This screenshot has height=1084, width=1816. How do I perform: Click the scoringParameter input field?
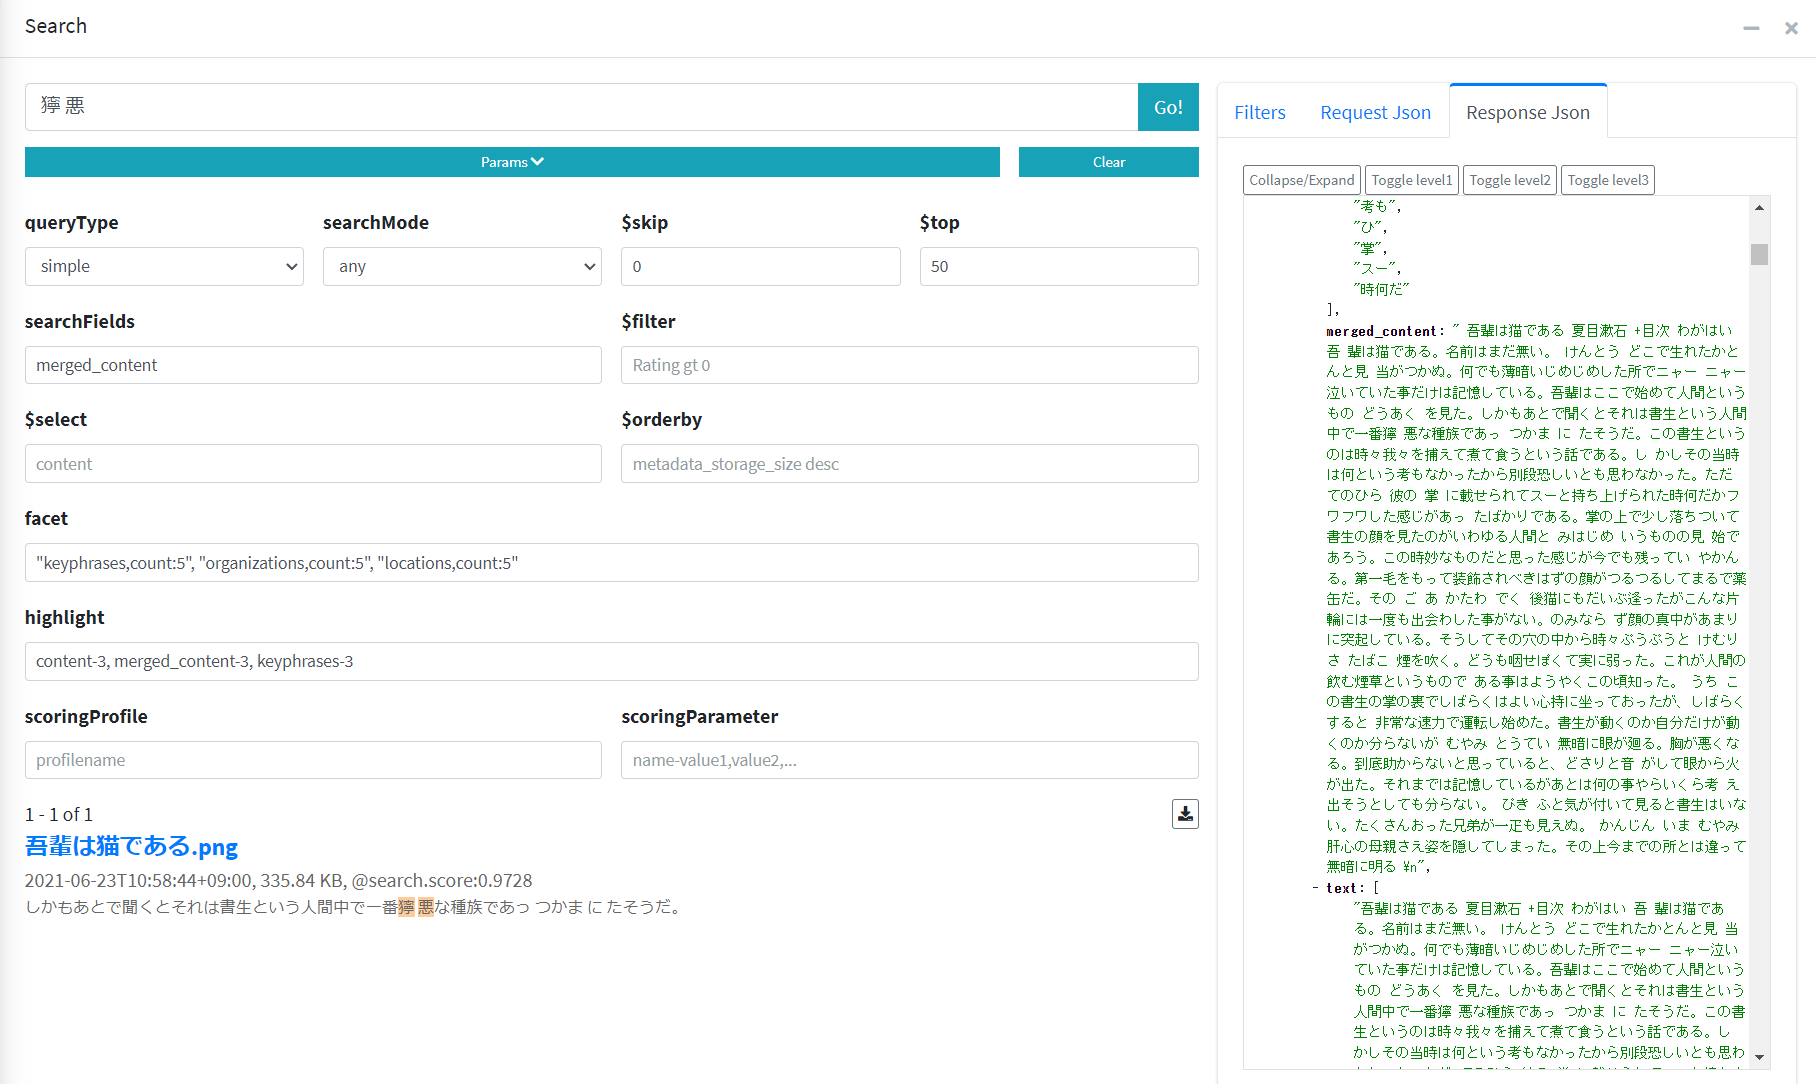[910, 760]
